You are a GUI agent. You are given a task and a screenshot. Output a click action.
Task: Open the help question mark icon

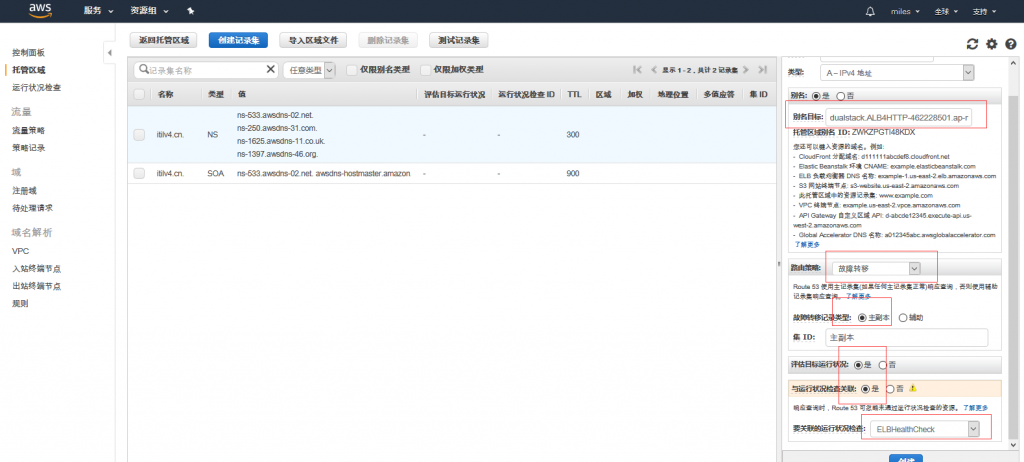pyautogui.click(x=1011, y=44)
